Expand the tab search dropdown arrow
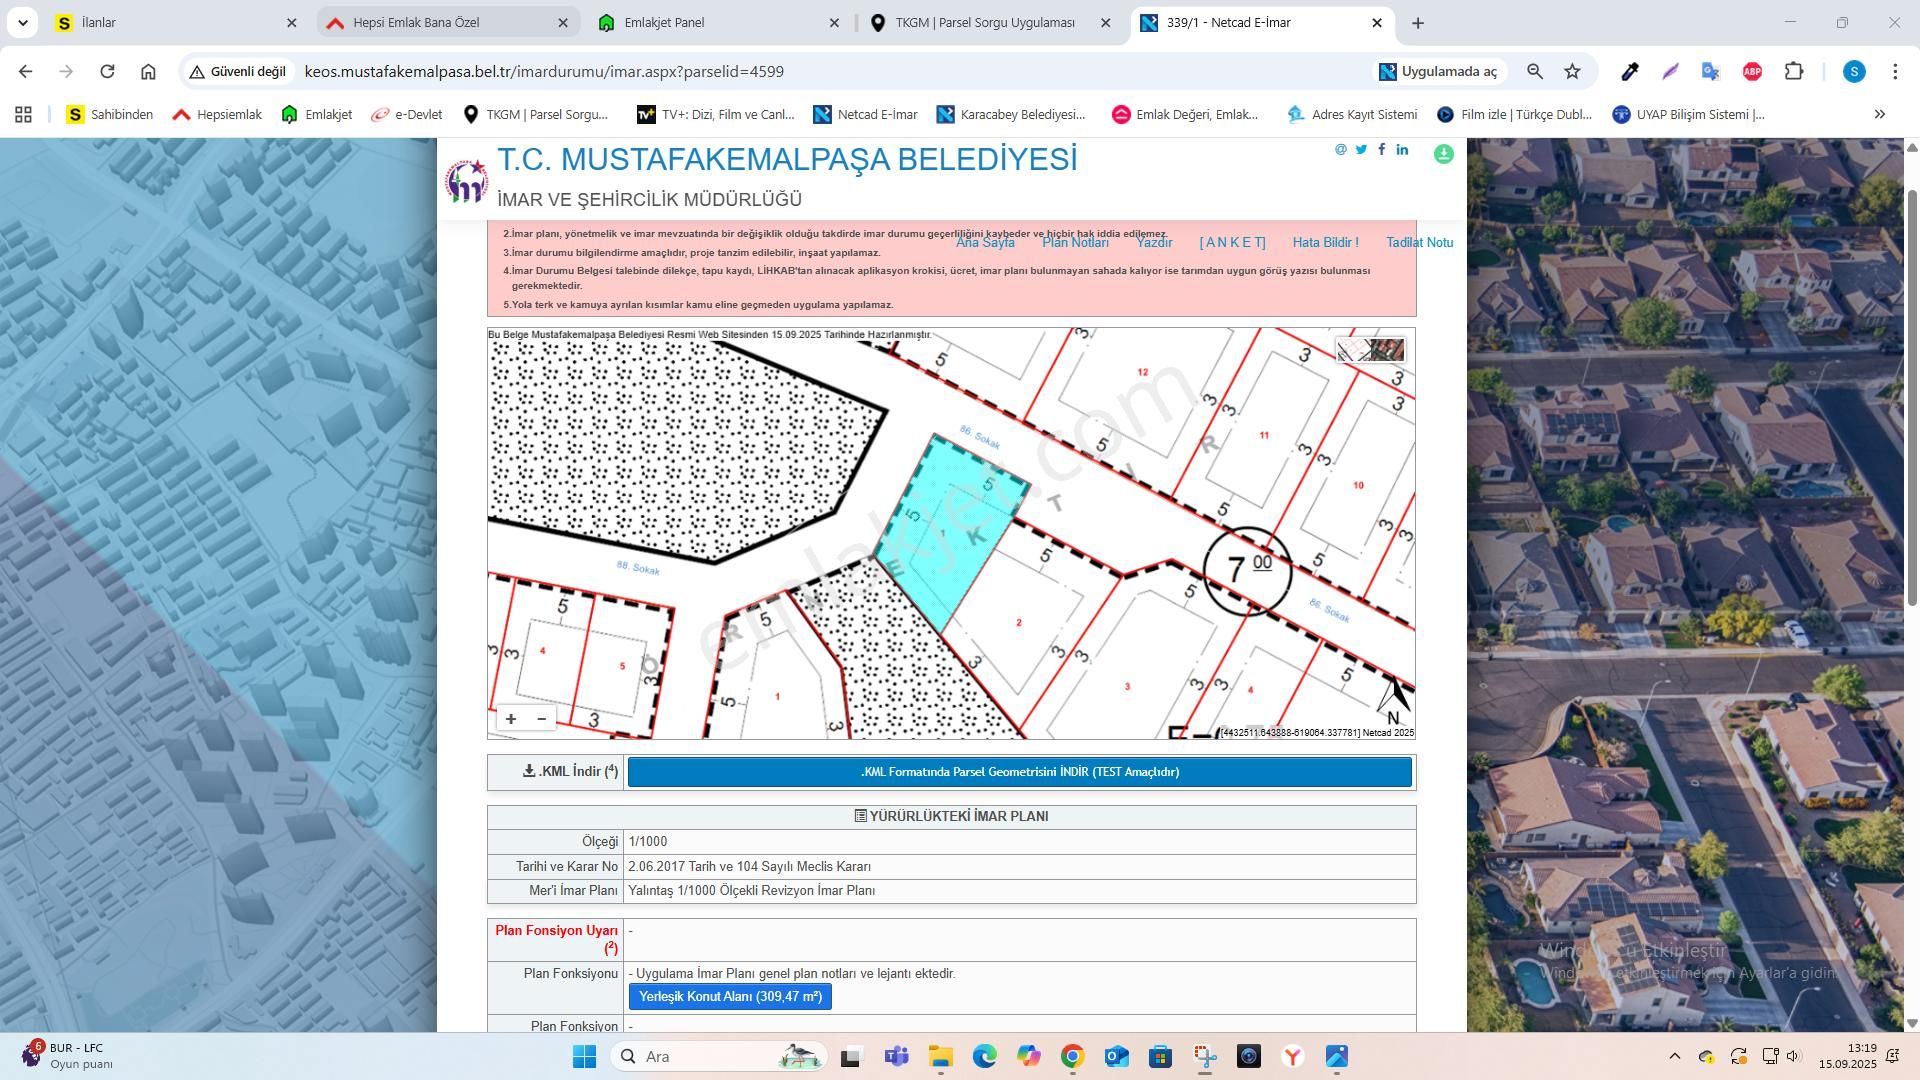The width and height of the screenshot is (1920, 1080). pyautogui.click(x=22, y=22)
